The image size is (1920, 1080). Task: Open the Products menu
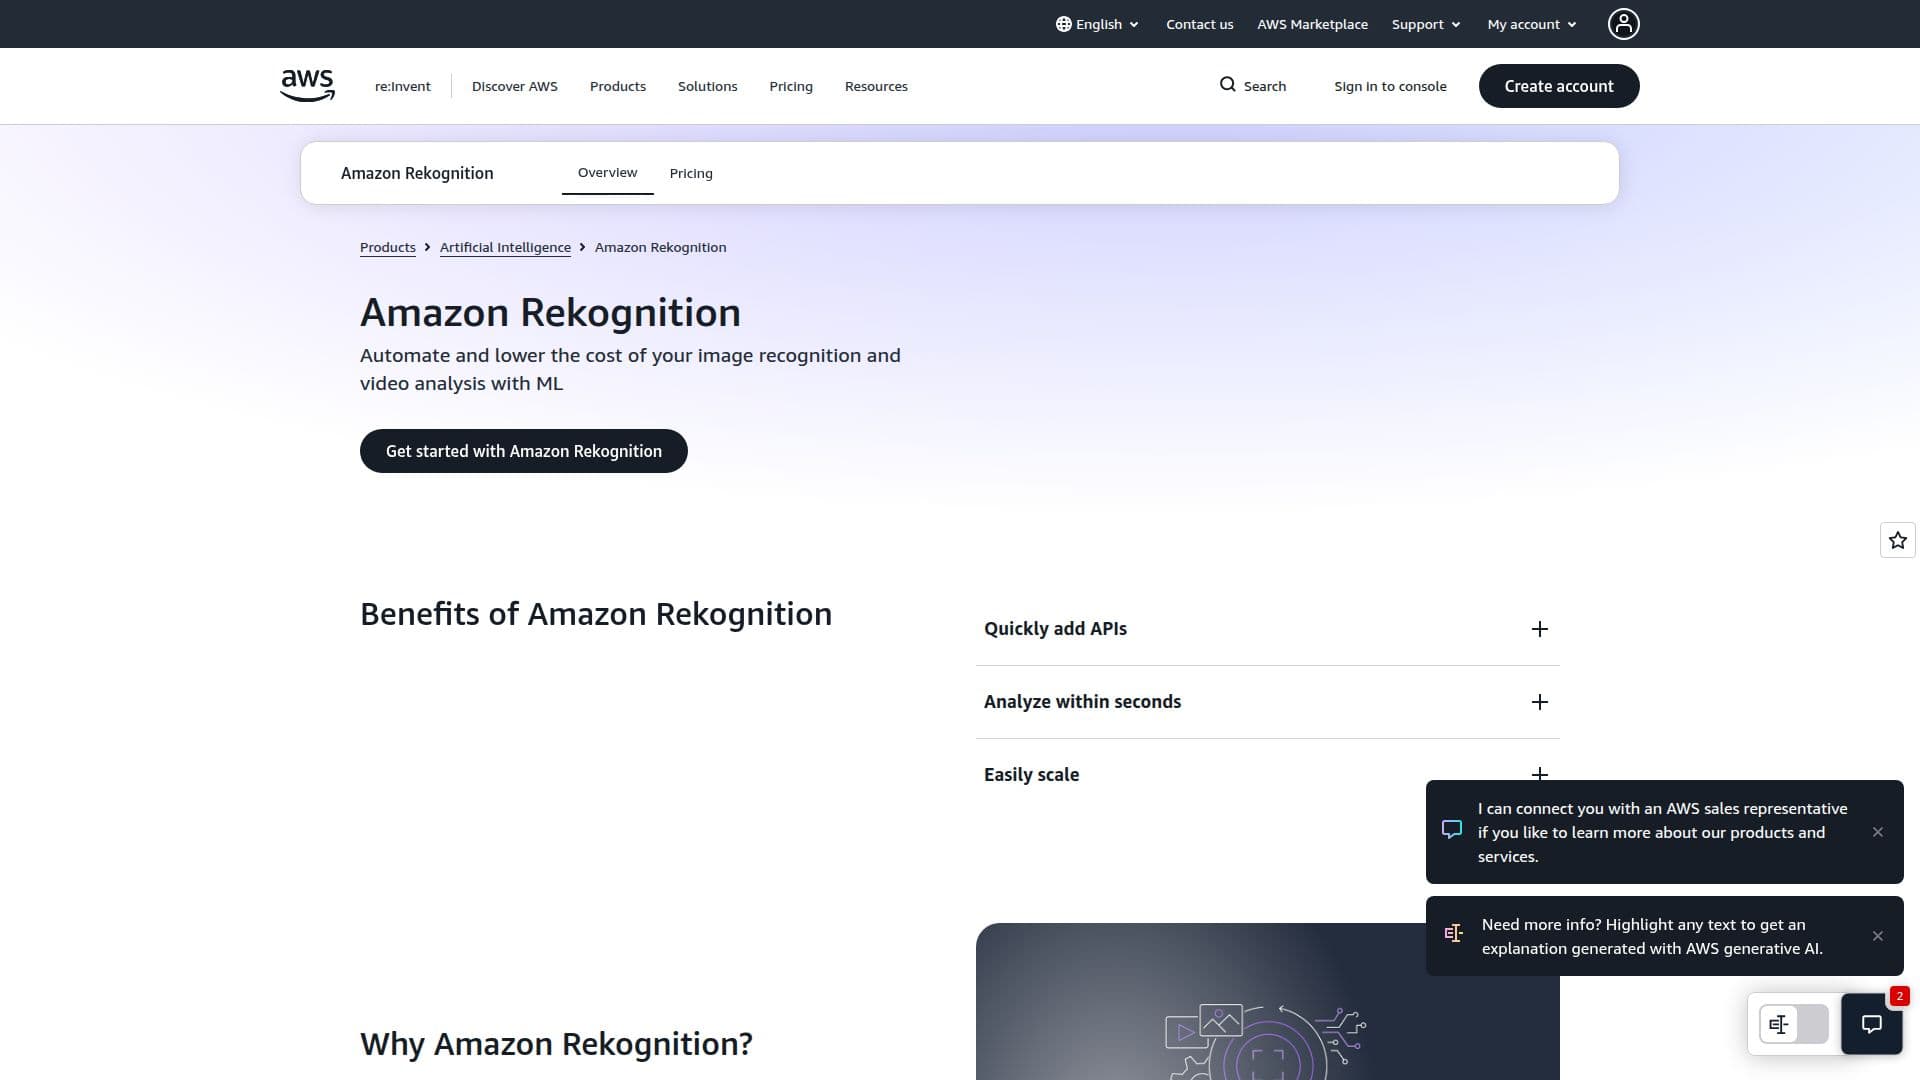point(617,86)
